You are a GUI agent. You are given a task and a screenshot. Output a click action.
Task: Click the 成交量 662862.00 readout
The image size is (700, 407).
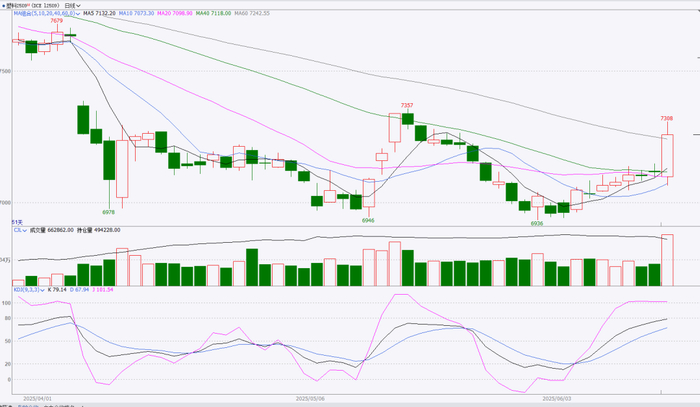[x=51, y=230]
